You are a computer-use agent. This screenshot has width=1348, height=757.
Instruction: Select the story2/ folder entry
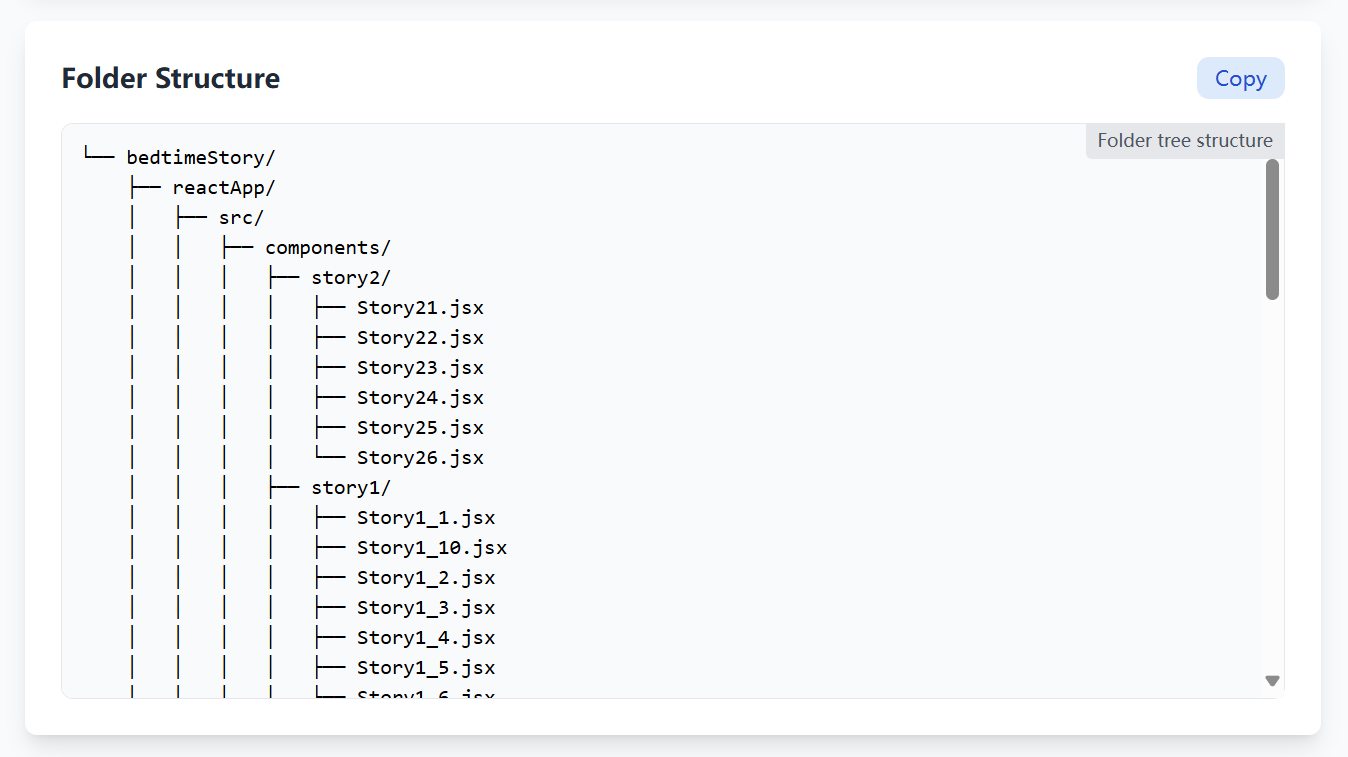pyautogui.click(x=351, y=277)
